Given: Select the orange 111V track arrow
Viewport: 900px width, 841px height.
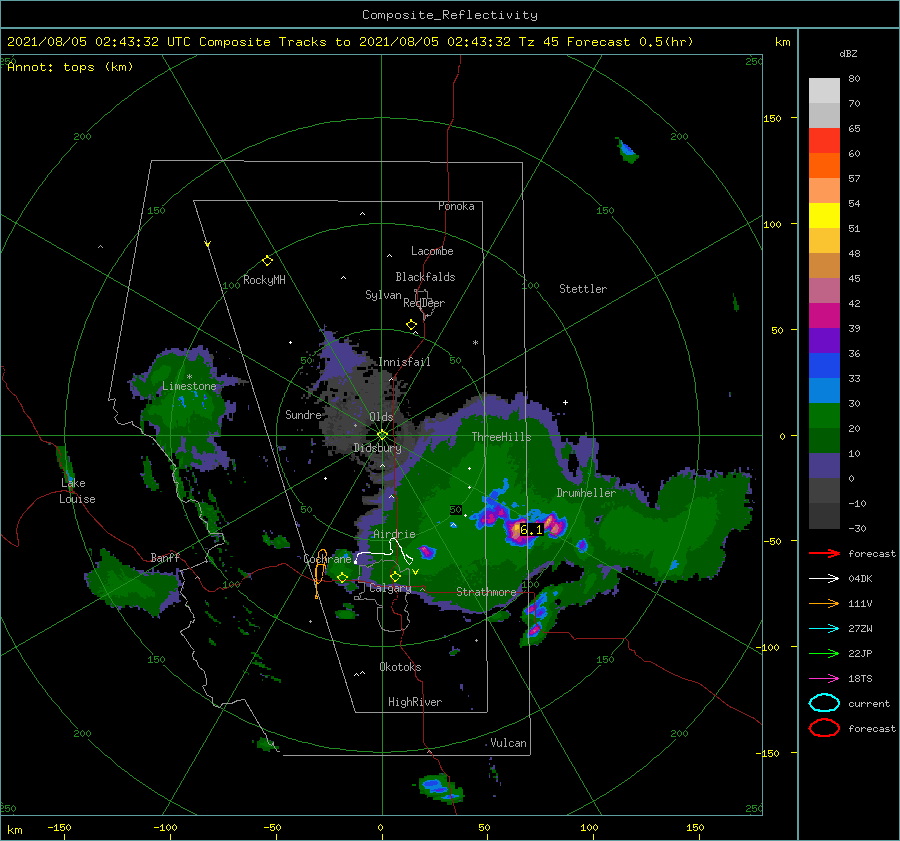Looking at the screenshot, I should (824, 603).
